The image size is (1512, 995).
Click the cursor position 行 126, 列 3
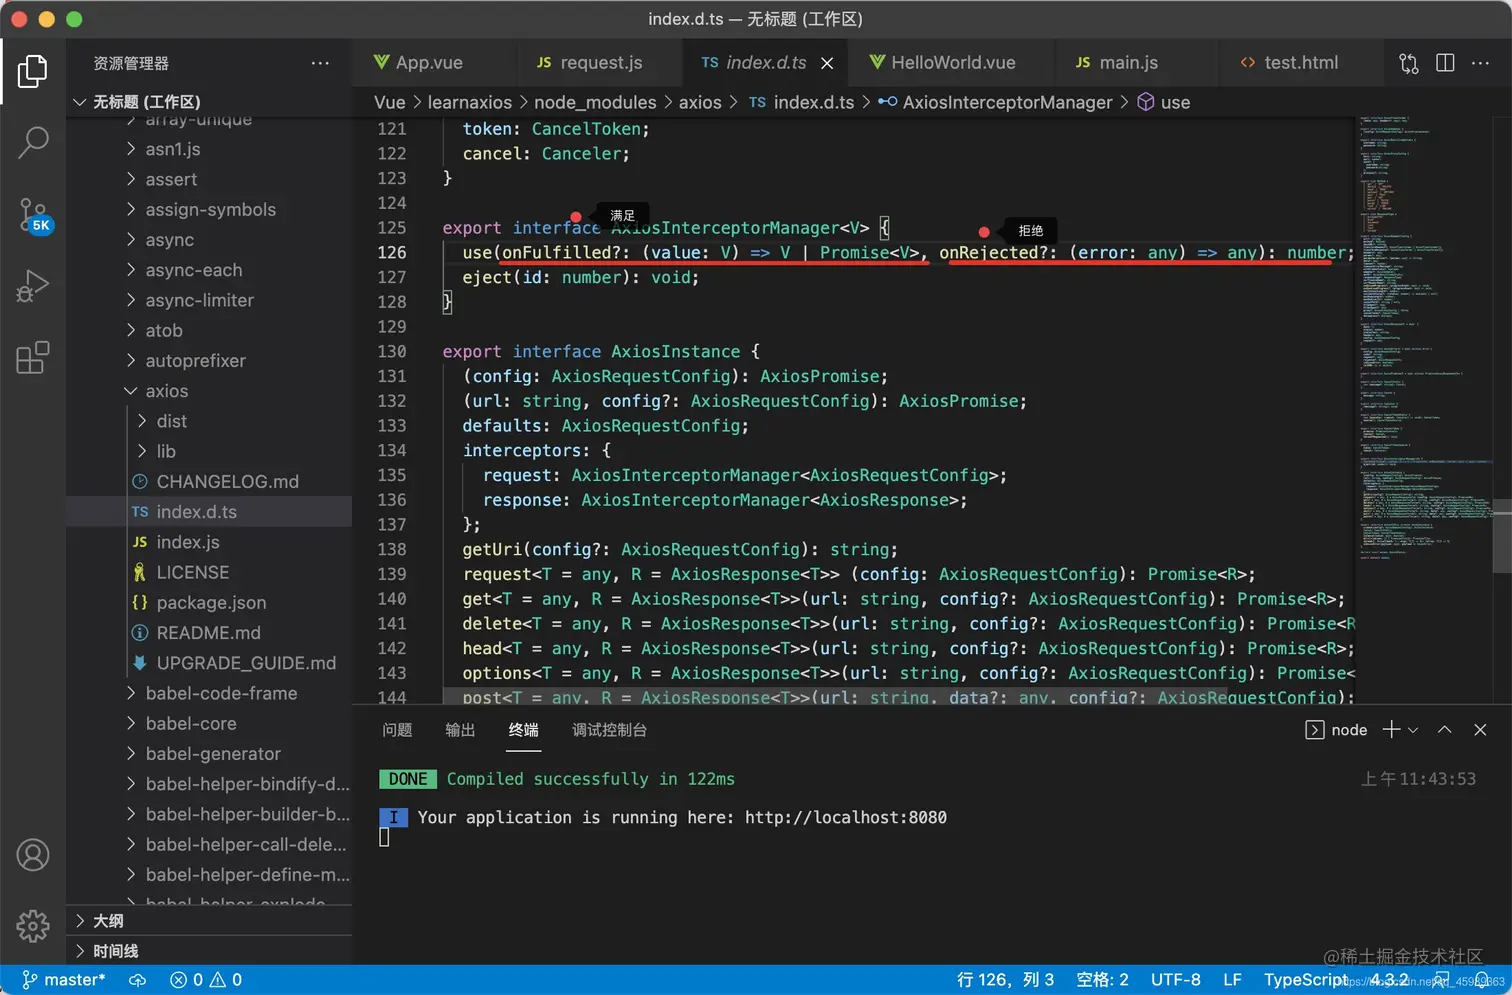(1005, 980)
